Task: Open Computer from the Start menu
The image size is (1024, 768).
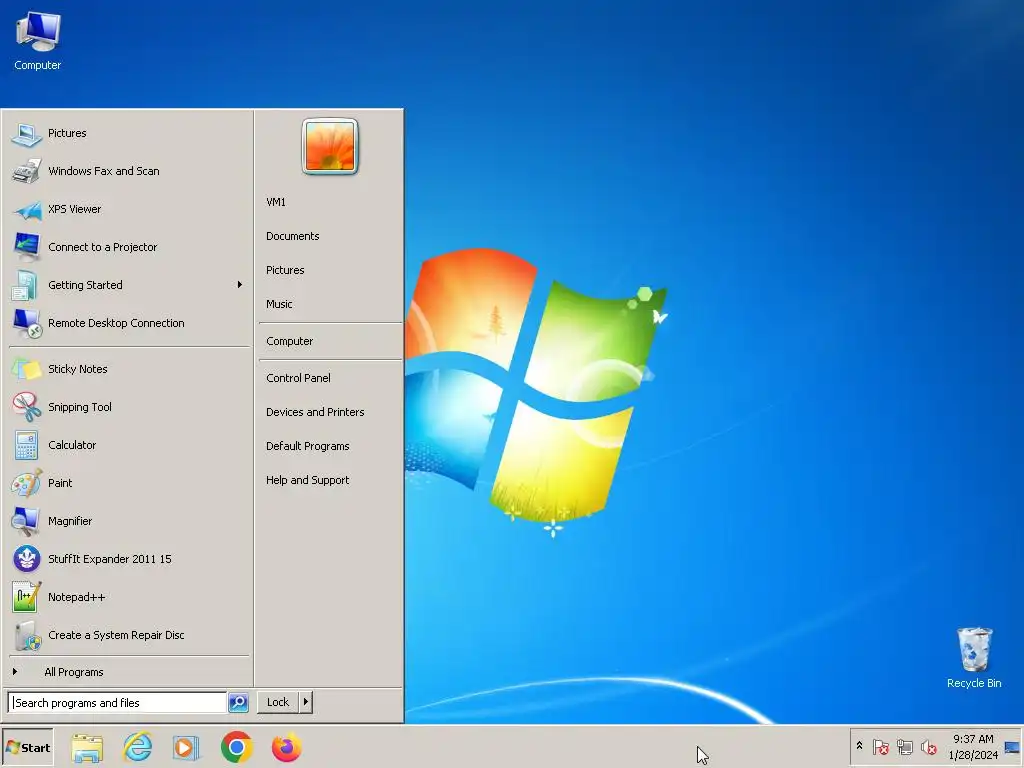Action: (x=289, y=342)
